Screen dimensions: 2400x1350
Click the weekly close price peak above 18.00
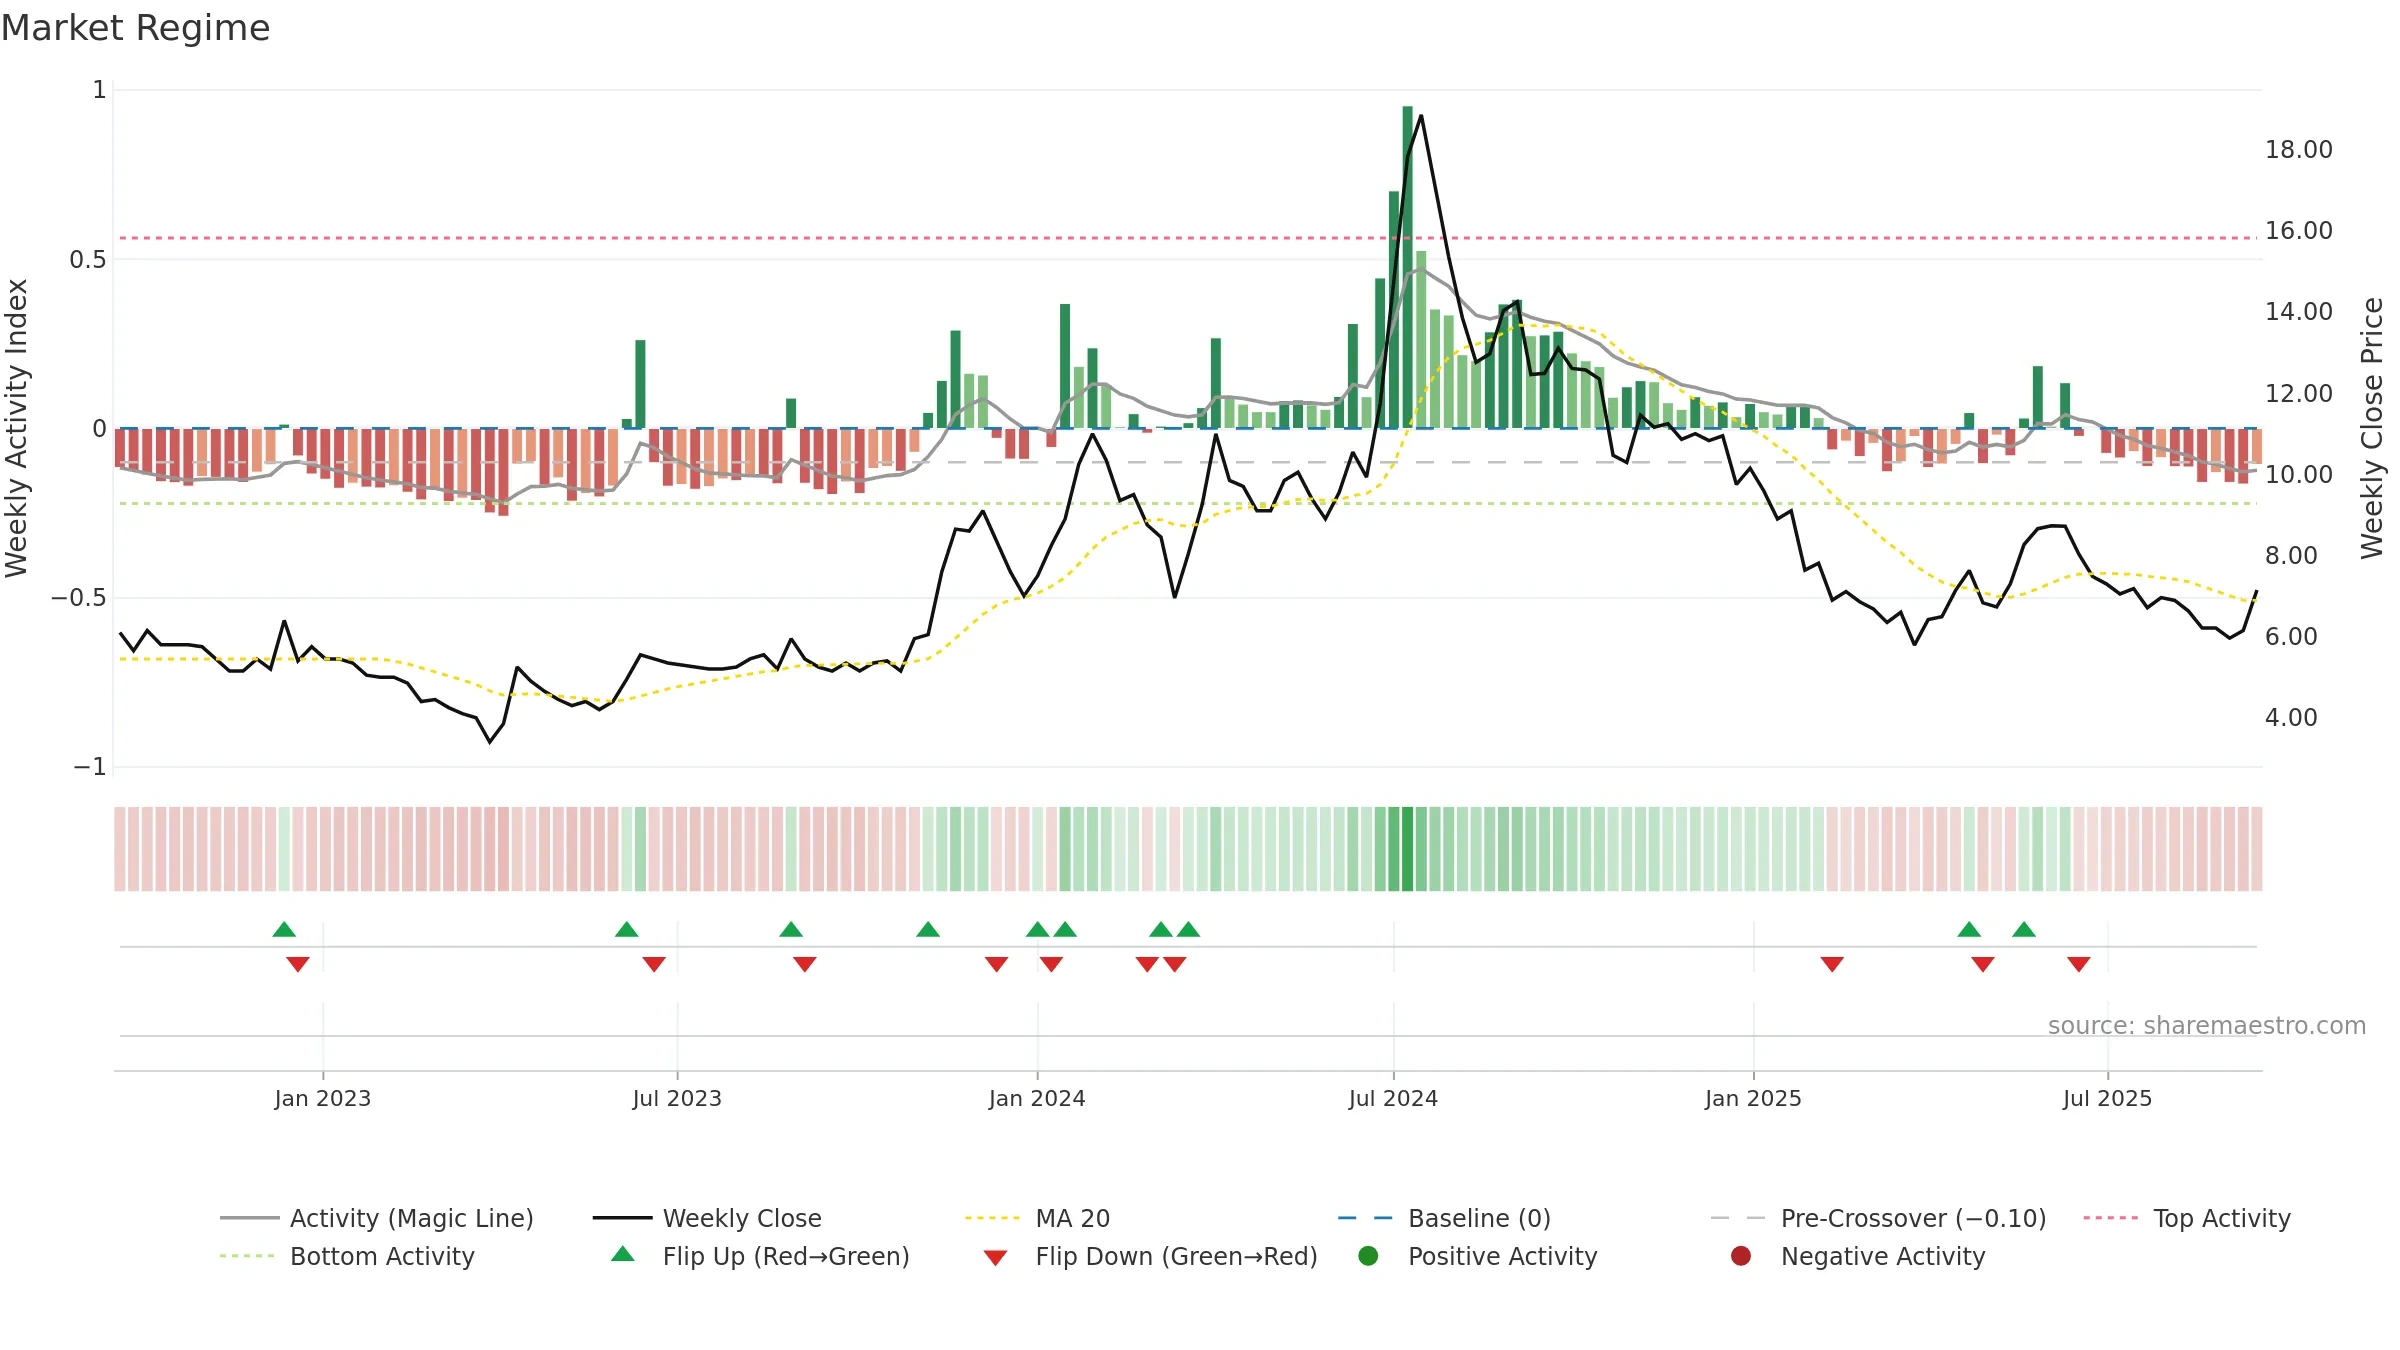[1421, 116]
